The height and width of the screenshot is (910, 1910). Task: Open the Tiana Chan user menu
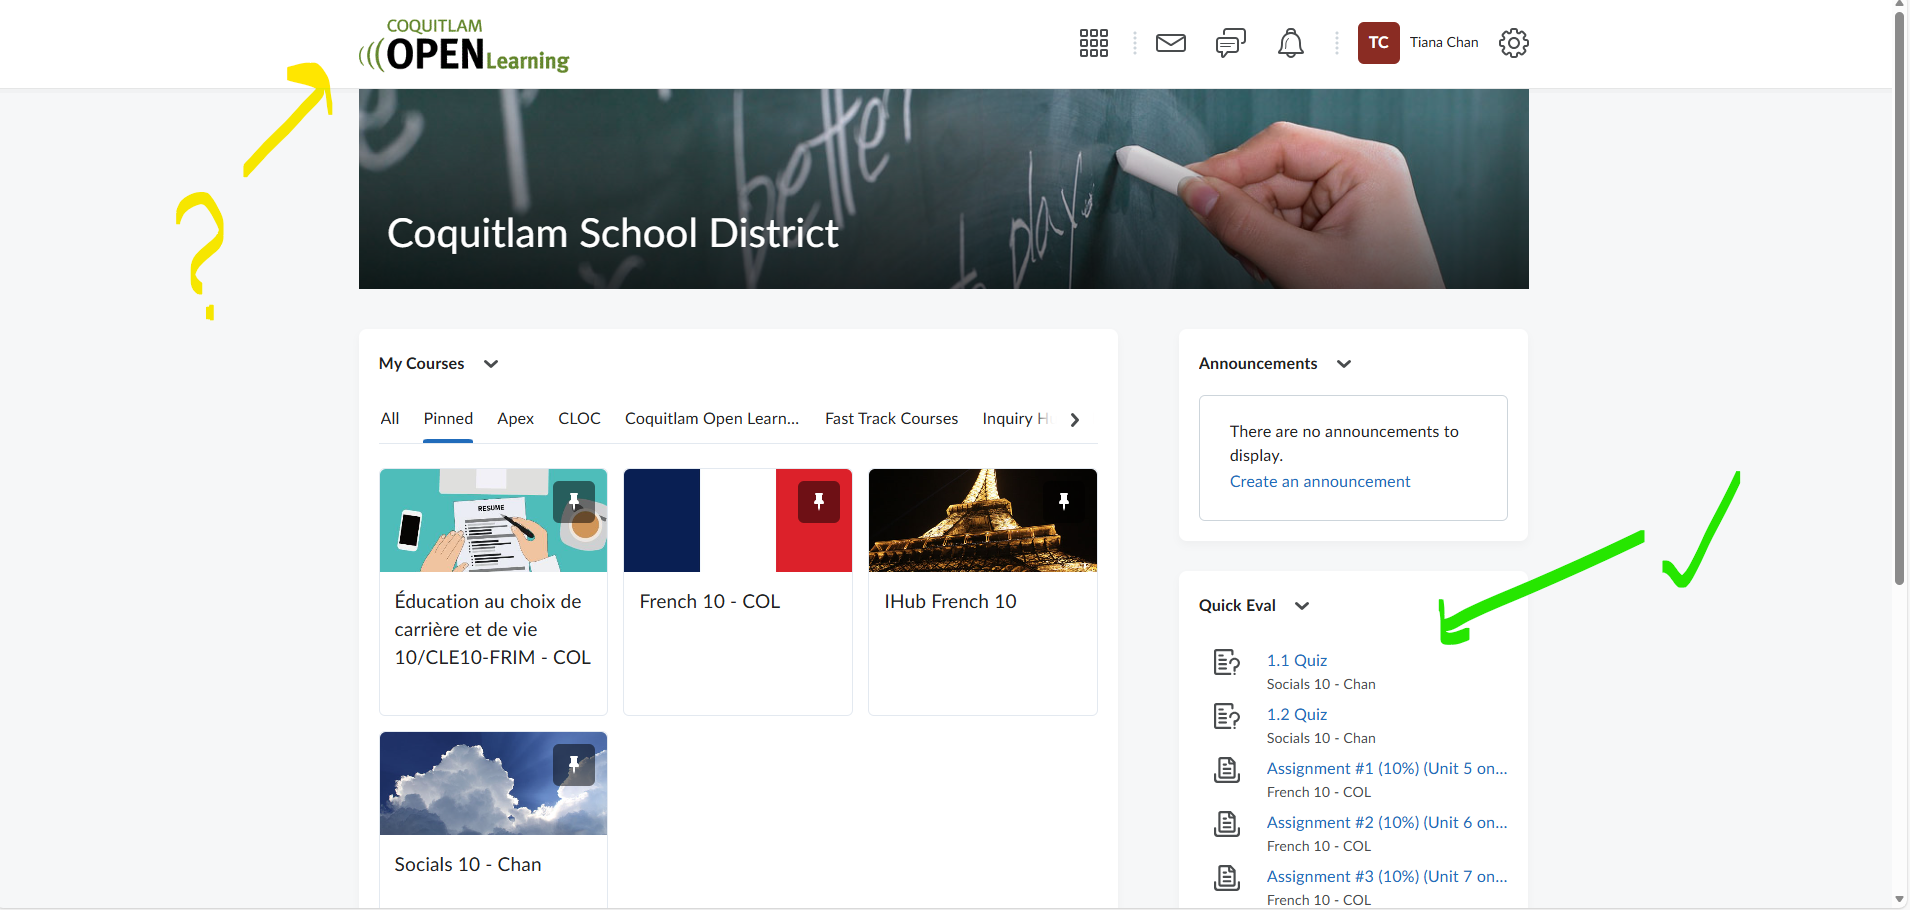(1444, 43)
